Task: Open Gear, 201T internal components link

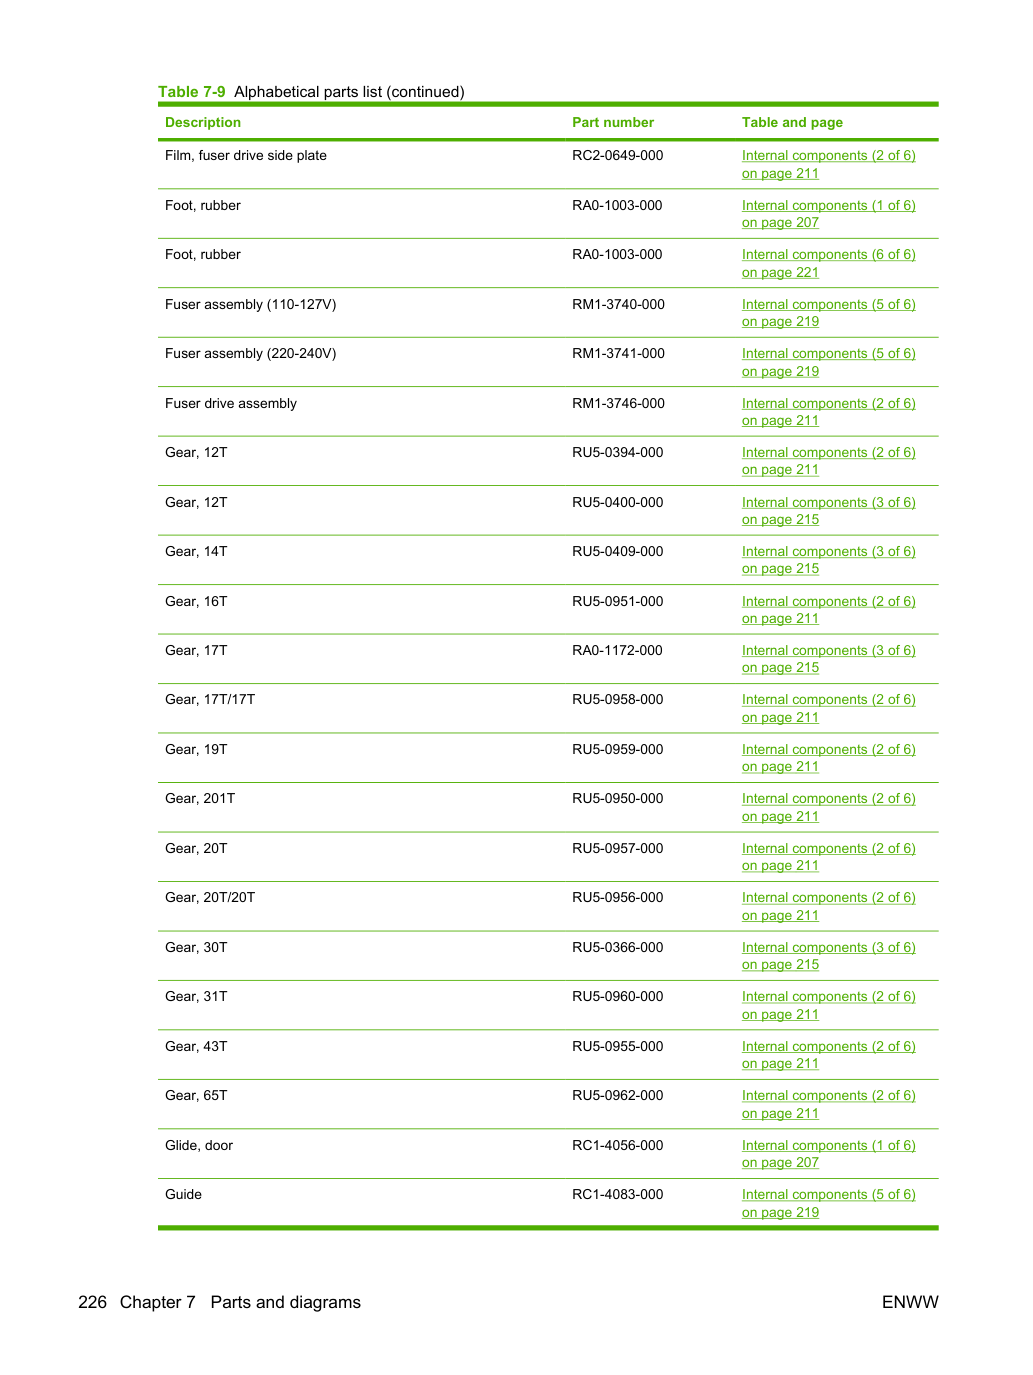Action: pos(828,807)
